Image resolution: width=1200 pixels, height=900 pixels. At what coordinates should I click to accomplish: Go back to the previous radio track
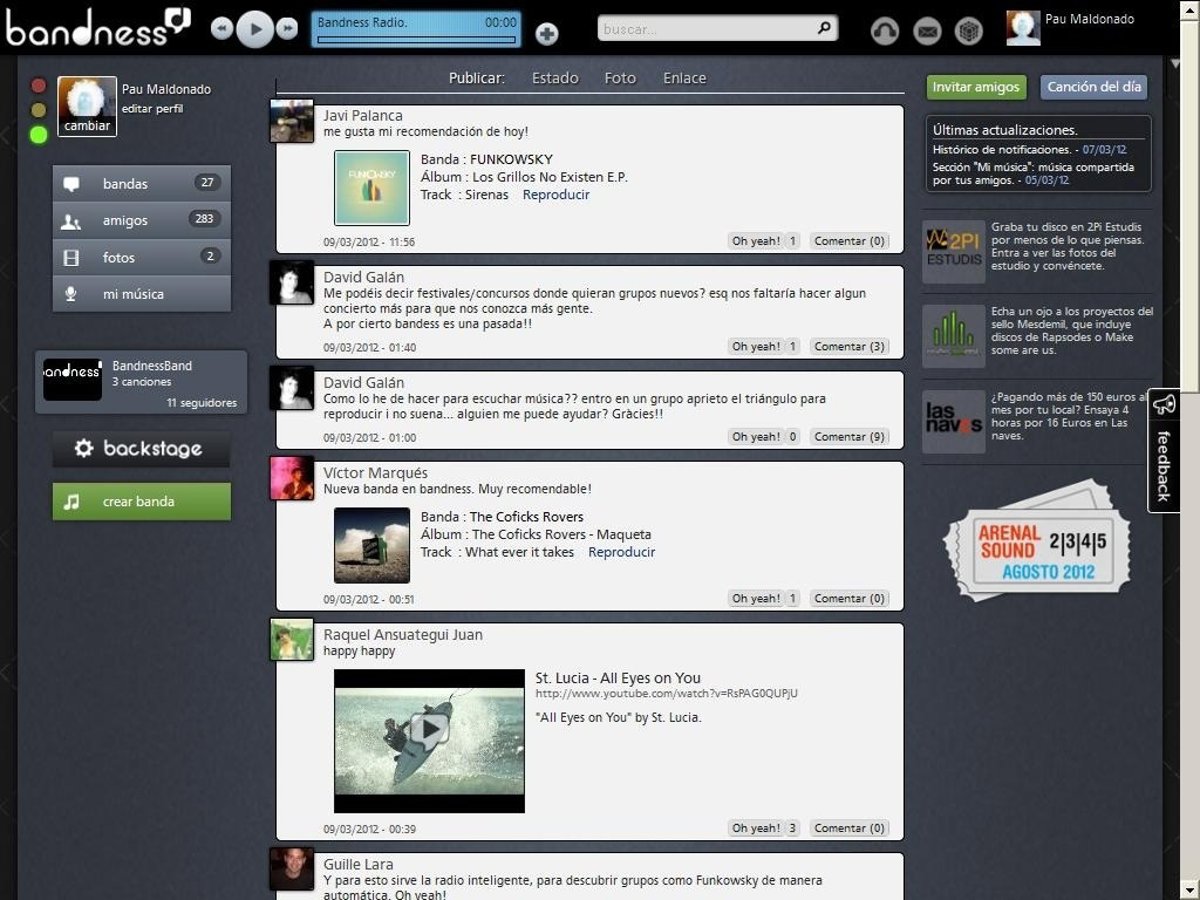tap(222, 29)
